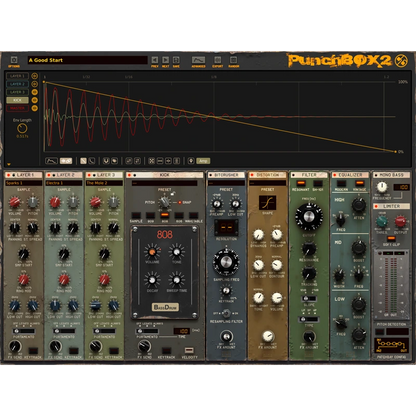Toggle the Layer 3 power LED
Viewport: 416px width, 416px height.
point(89,175)
